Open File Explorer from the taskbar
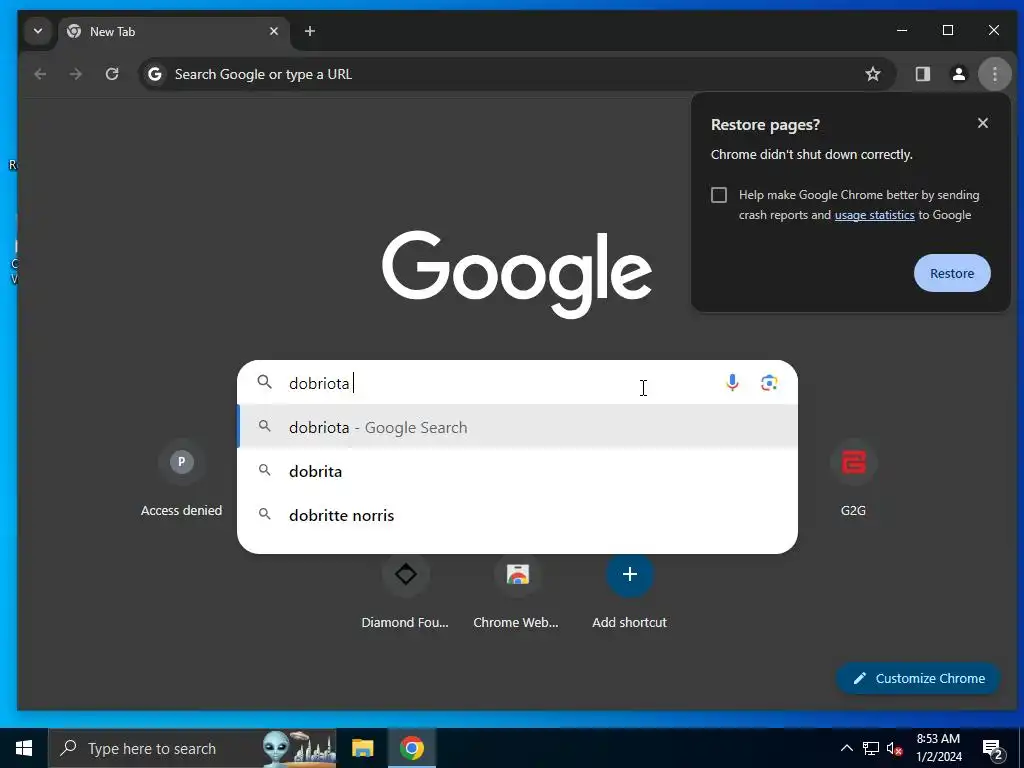The image size is (1024, 768). 362,748
